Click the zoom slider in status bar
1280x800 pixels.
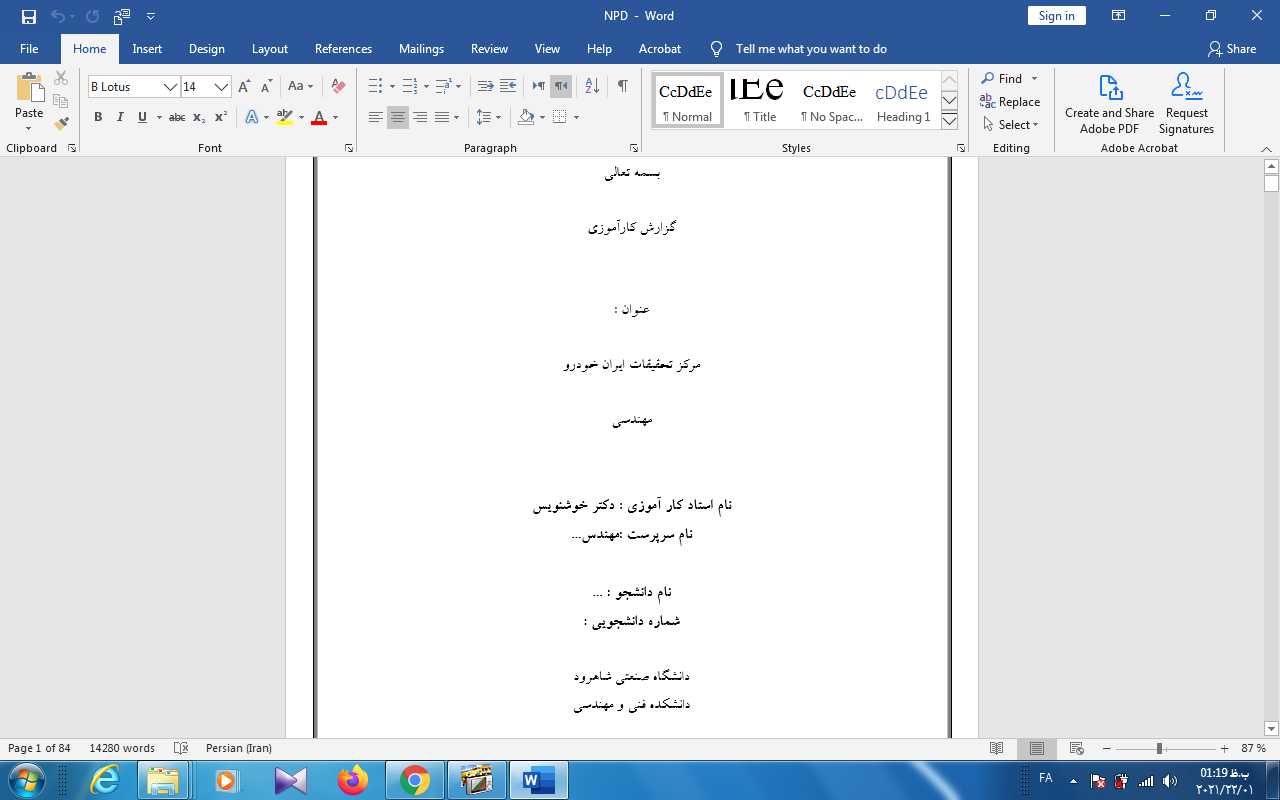[1159, 749]
